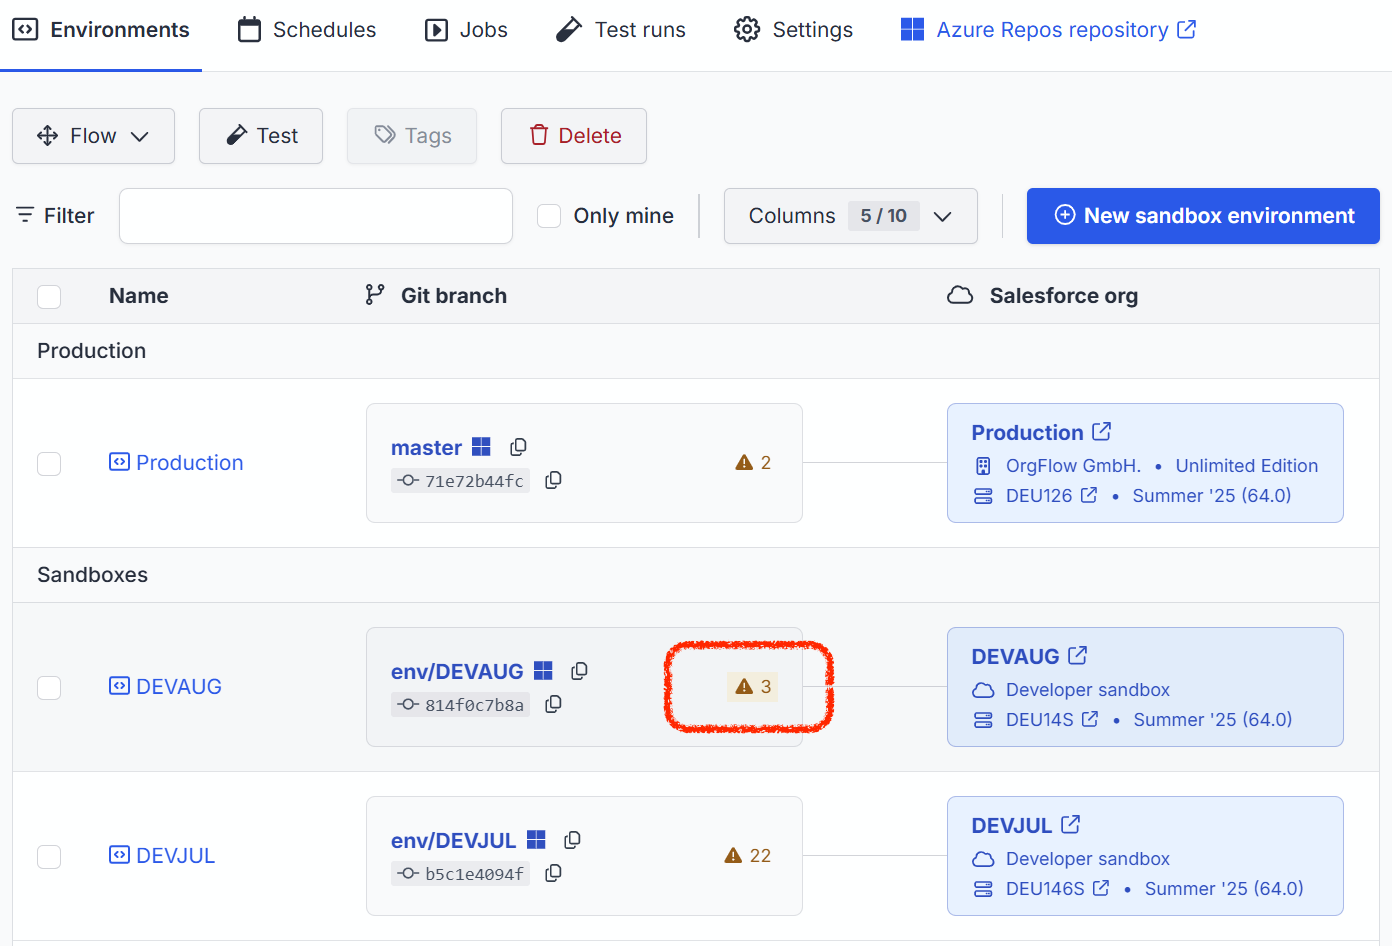Copy the env/DEVAUG branch name

[x=579, y=671]
